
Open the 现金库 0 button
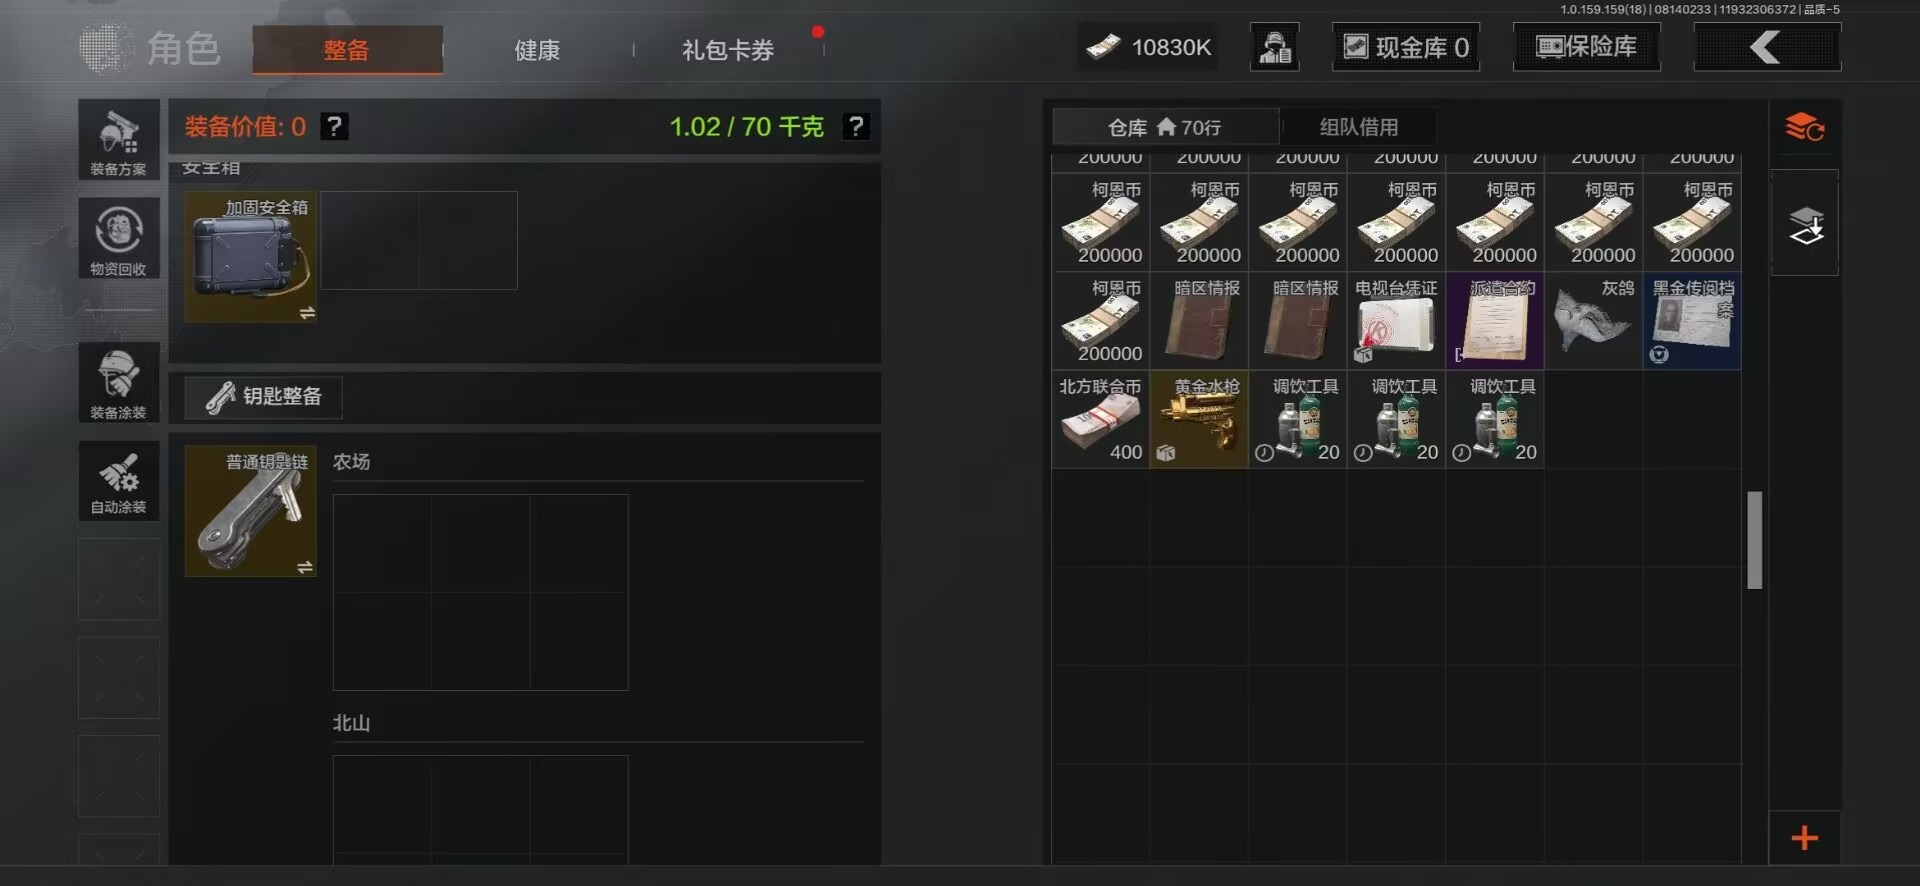pyautogui.click(x=1406, y=47)
